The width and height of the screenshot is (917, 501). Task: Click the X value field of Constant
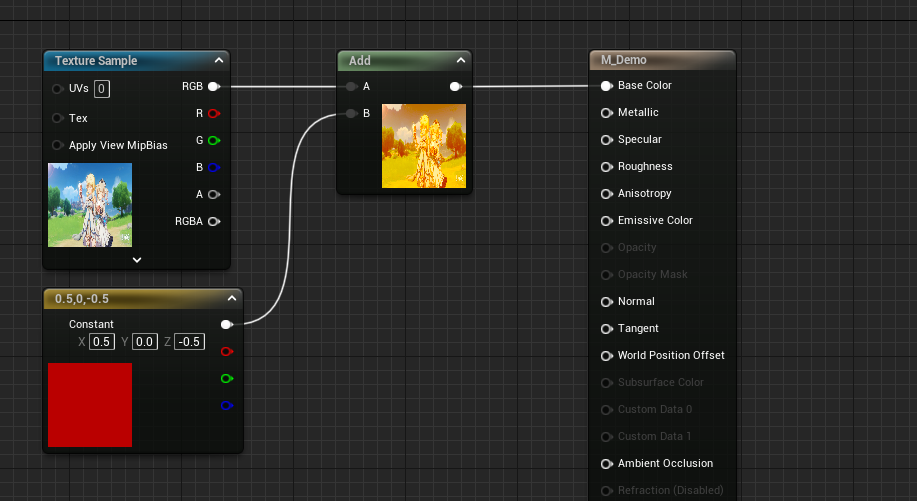(101, 342)
